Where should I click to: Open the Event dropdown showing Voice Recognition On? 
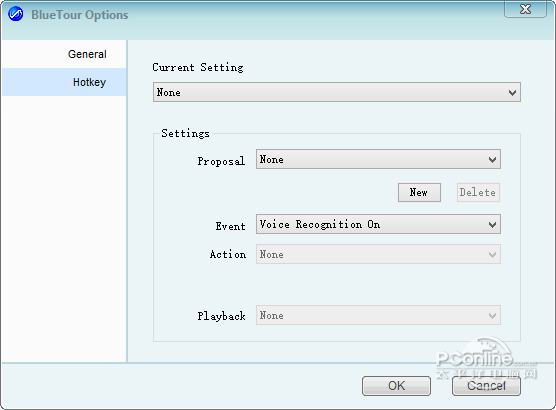click(x=378, y=224)
